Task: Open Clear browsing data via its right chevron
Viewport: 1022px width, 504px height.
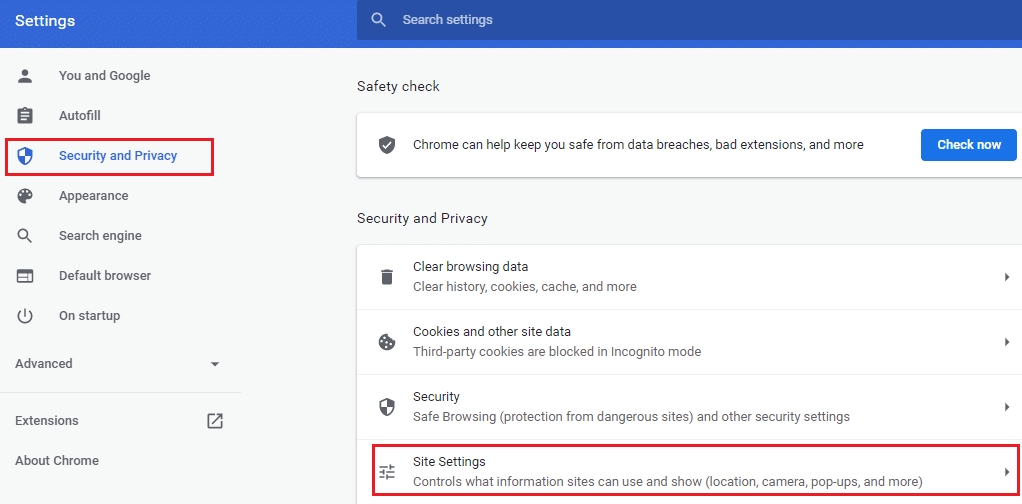Action: tap(1007, 277)
